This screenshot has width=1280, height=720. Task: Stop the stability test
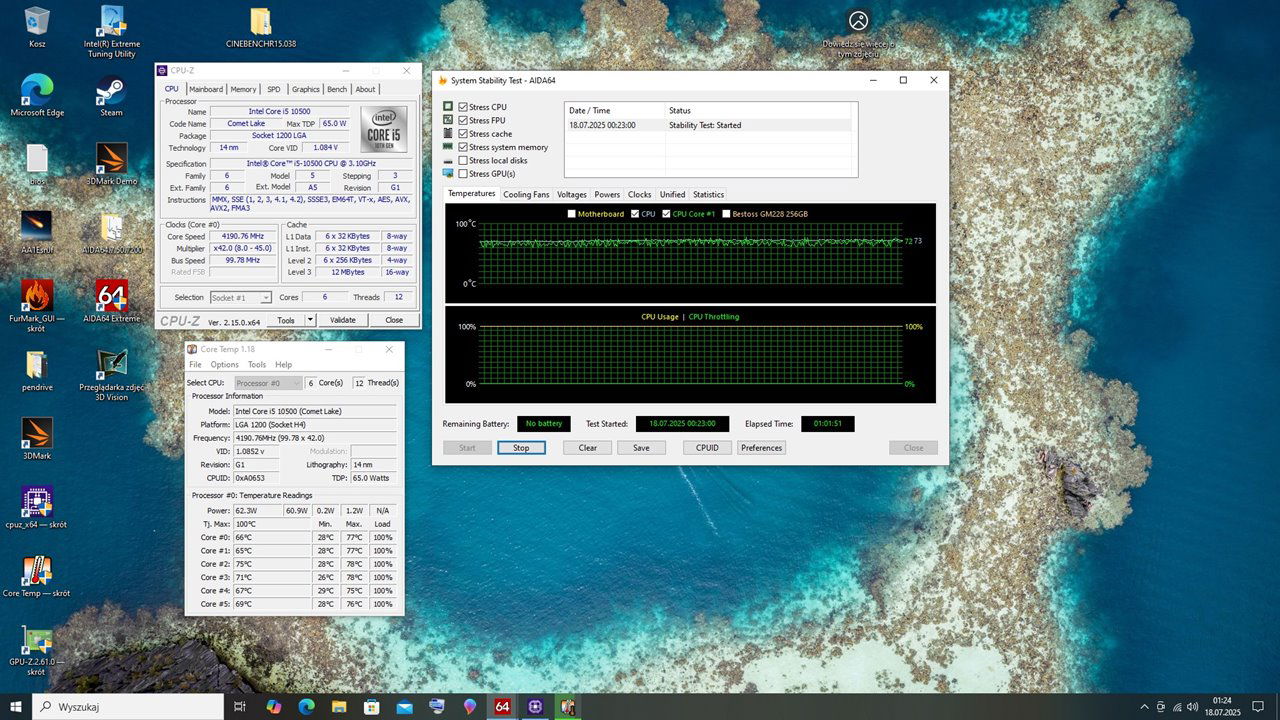point(521,448)
